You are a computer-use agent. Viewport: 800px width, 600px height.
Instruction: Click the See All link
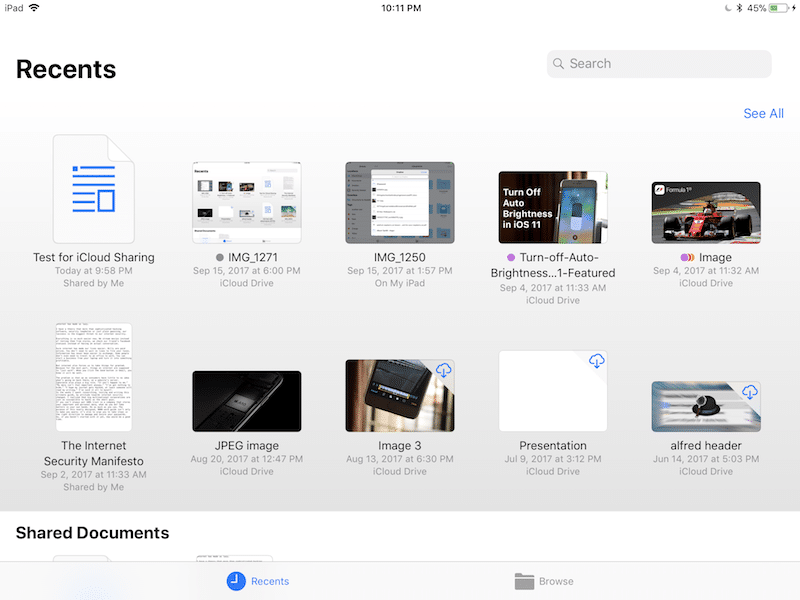click(763, 113)
